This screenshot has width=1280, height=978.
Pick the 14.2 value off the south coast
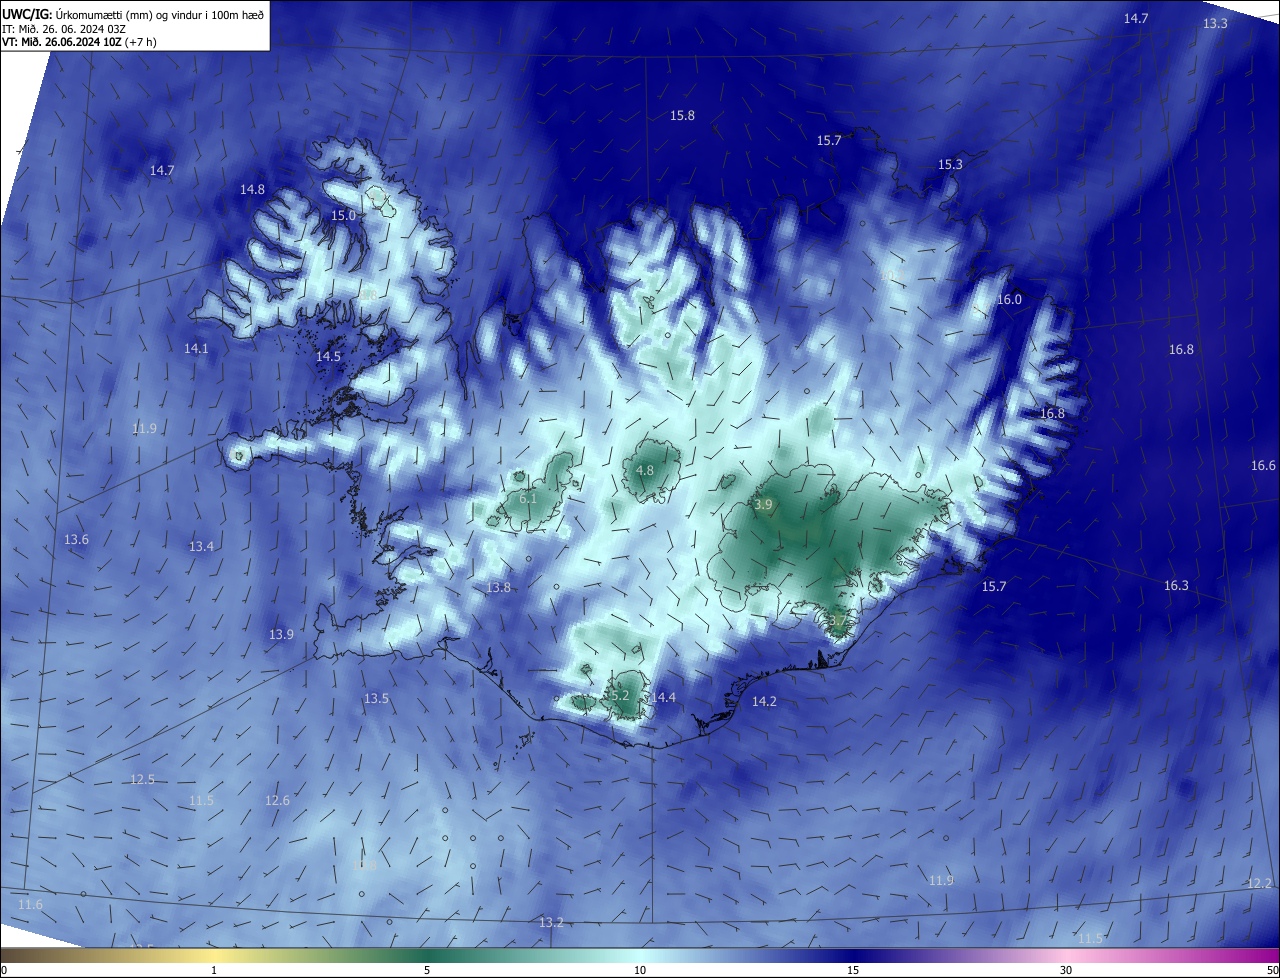point(764,702)
